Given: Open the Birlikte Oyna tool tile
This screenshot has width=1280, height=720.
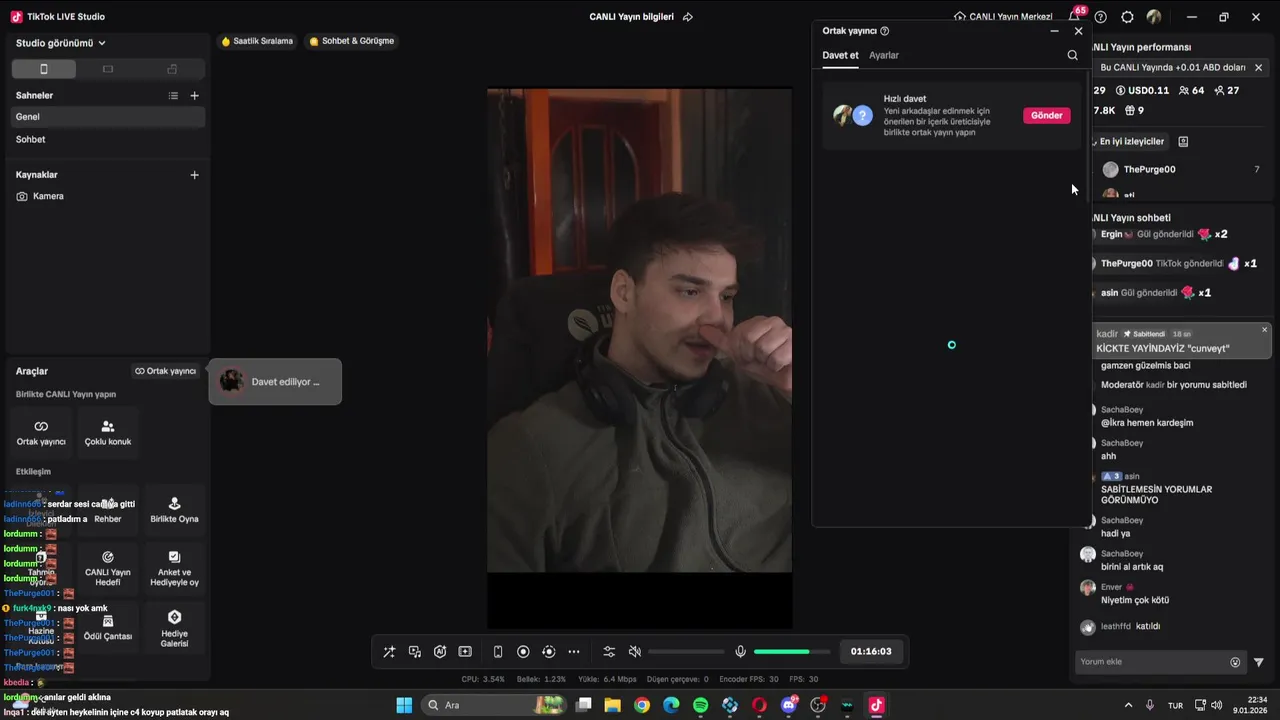Looking at the screenshot, I should pos(174,510).
